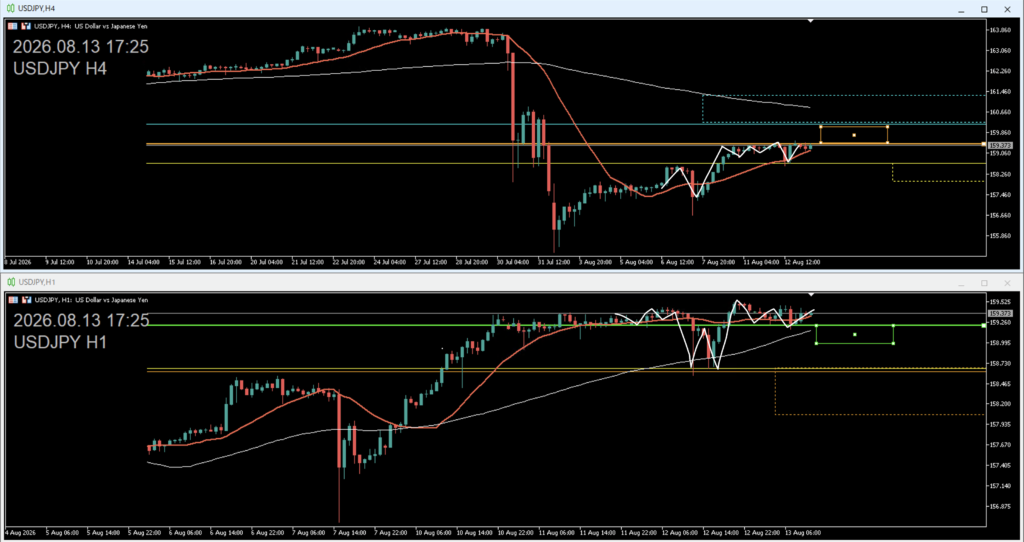The height and width of the screenshot is (542, 1024).
Task: Click the 163.860 price scale label
Action: 1000,30
